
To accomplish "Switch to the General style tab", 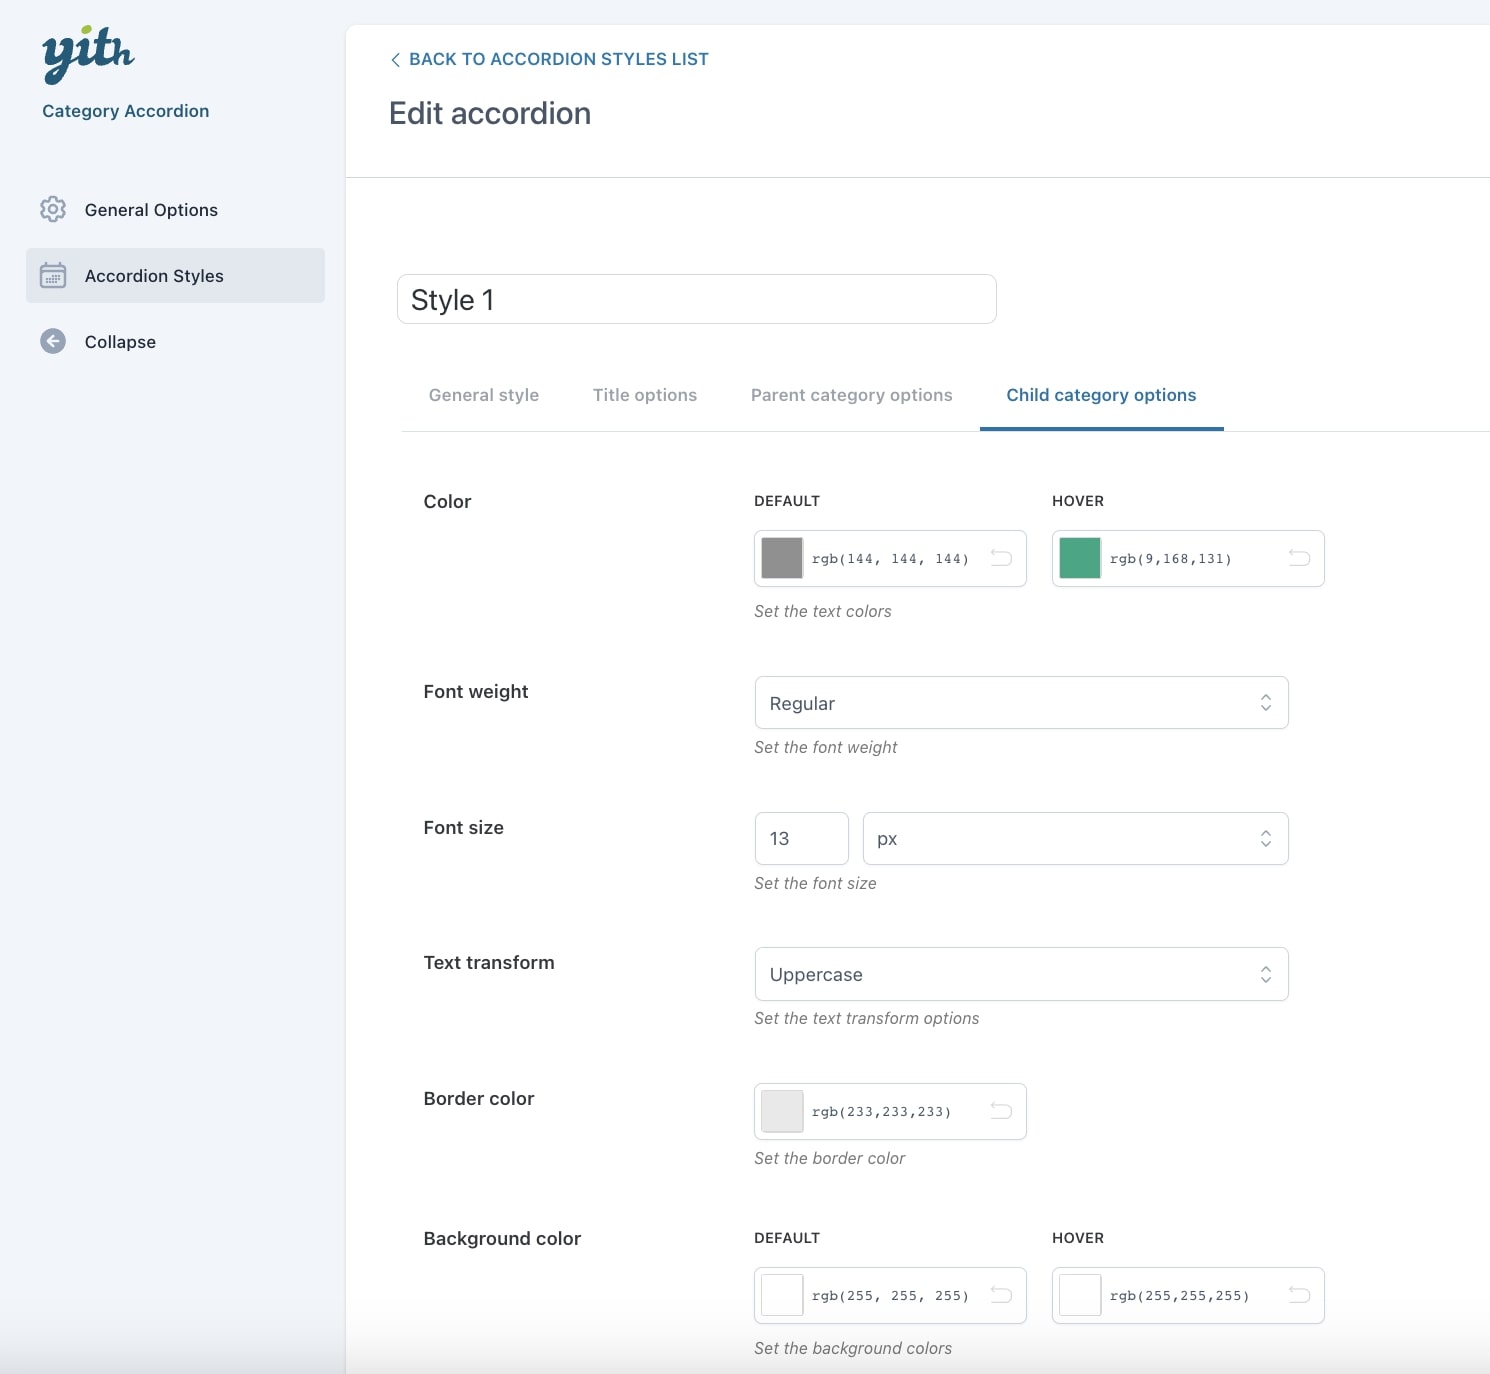I will [483, 395].
